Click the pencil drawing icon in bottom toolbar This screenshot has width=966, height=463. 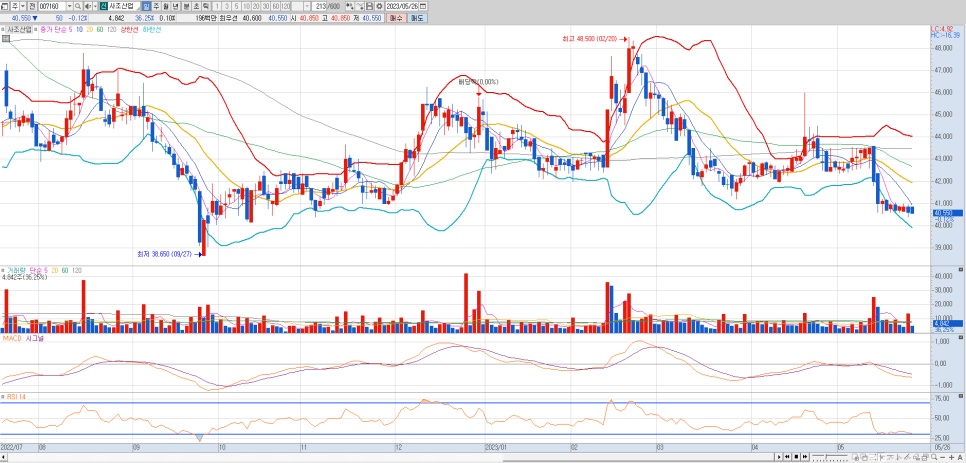click(907, 457)
